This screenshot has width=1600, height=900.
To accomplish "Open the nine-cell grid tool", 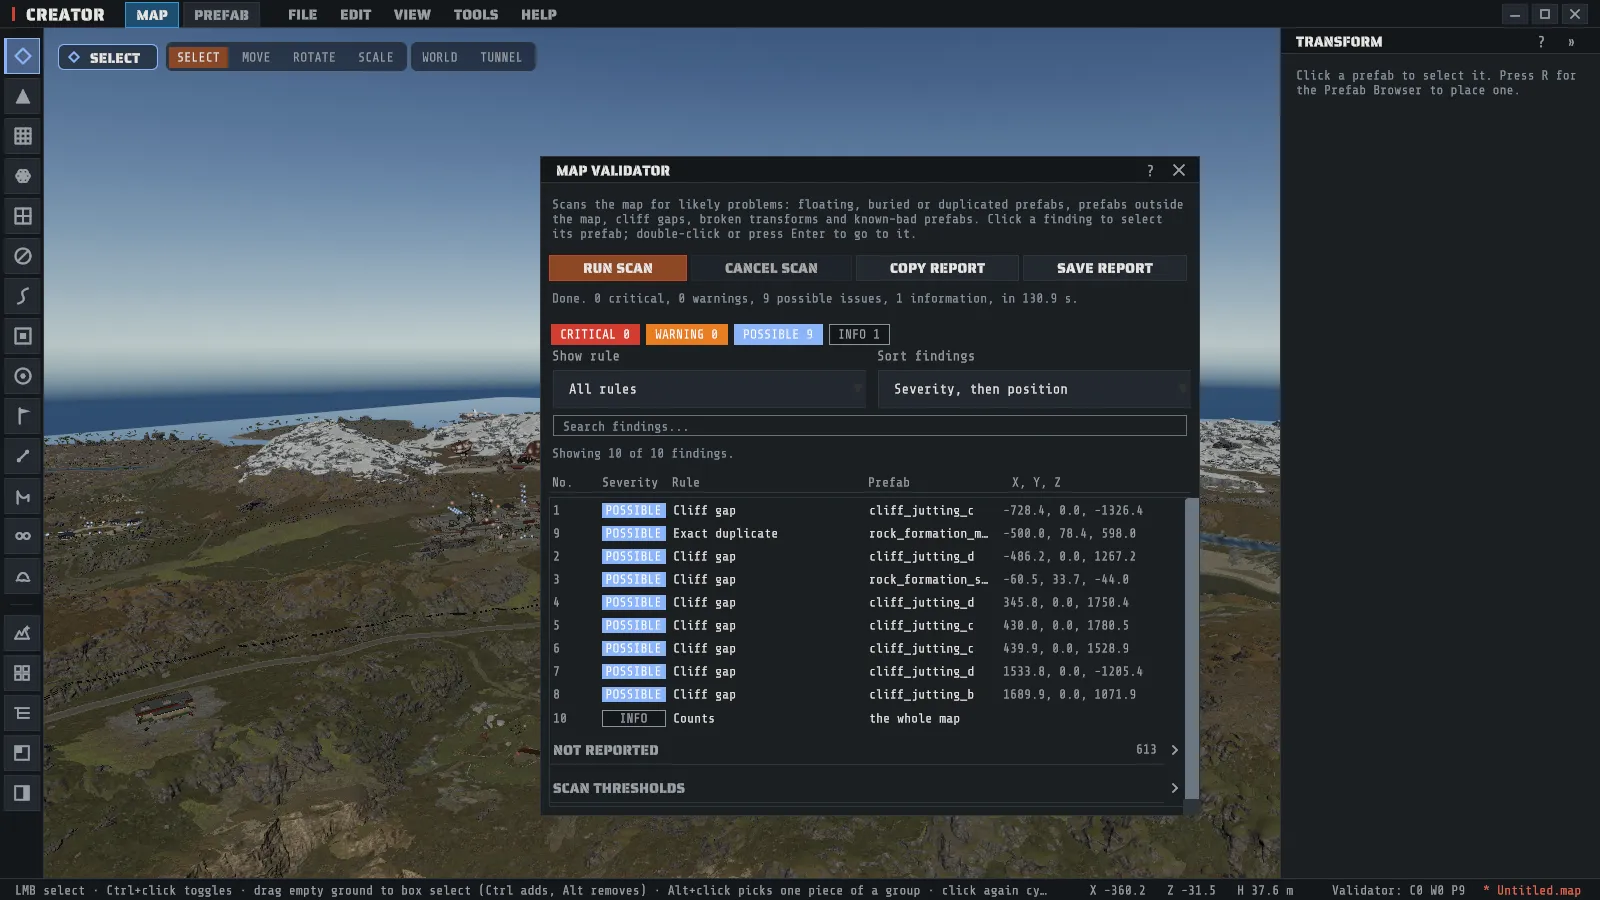I will click(22, 136).
